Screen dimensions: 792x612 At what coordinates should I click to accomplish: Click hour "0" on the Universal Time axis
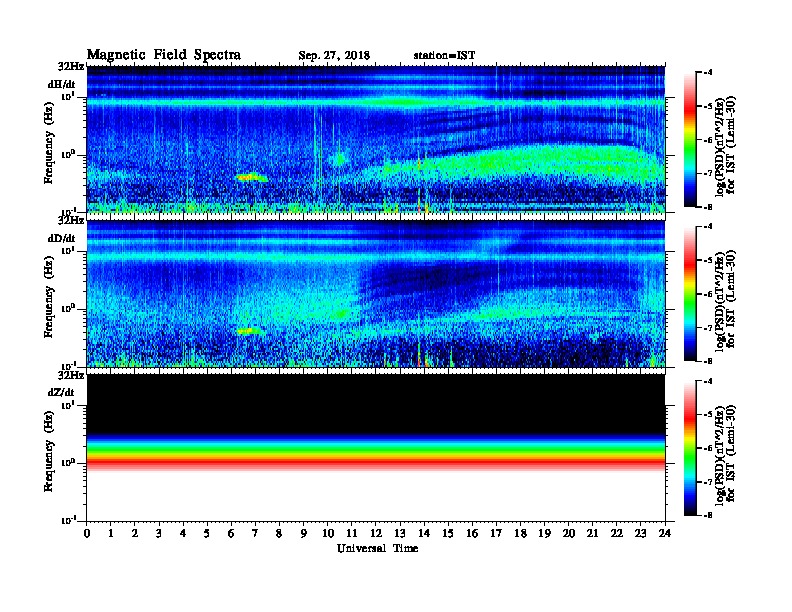click(87, 533)
